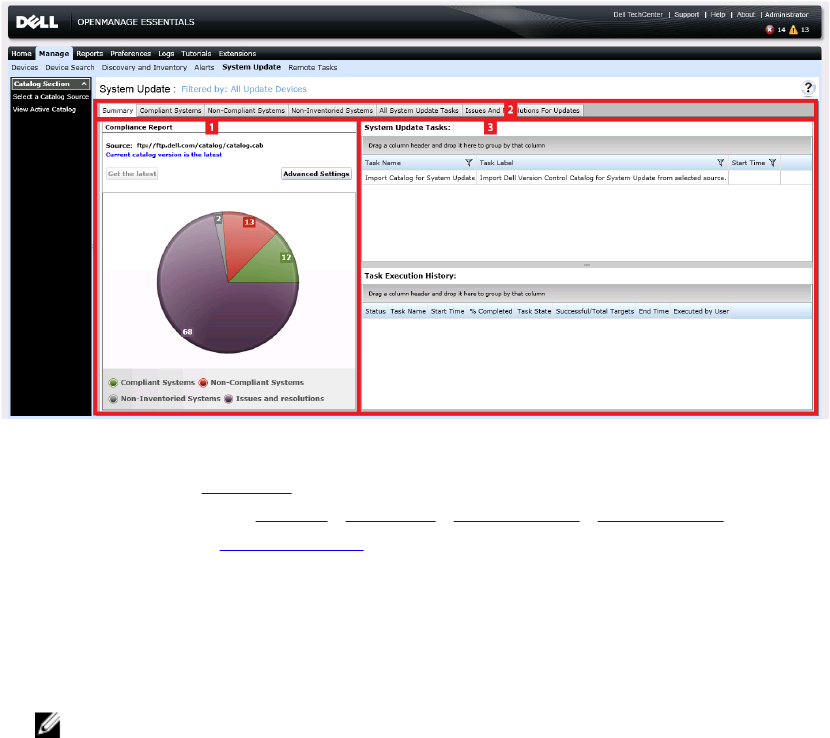Image resolution: width=830 pixels, height=738 pixels.
Task: Go to Device Search
Action: (x=69, y=67)
